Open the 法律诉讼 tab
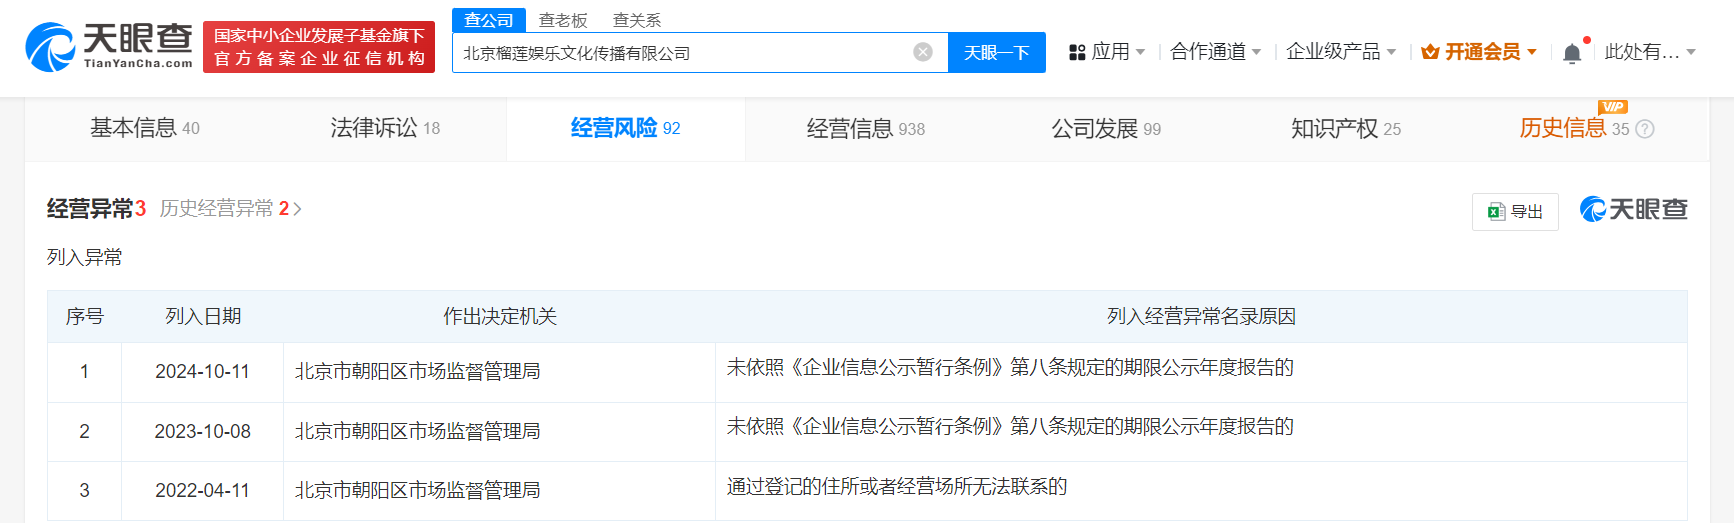 coord(386,128)
